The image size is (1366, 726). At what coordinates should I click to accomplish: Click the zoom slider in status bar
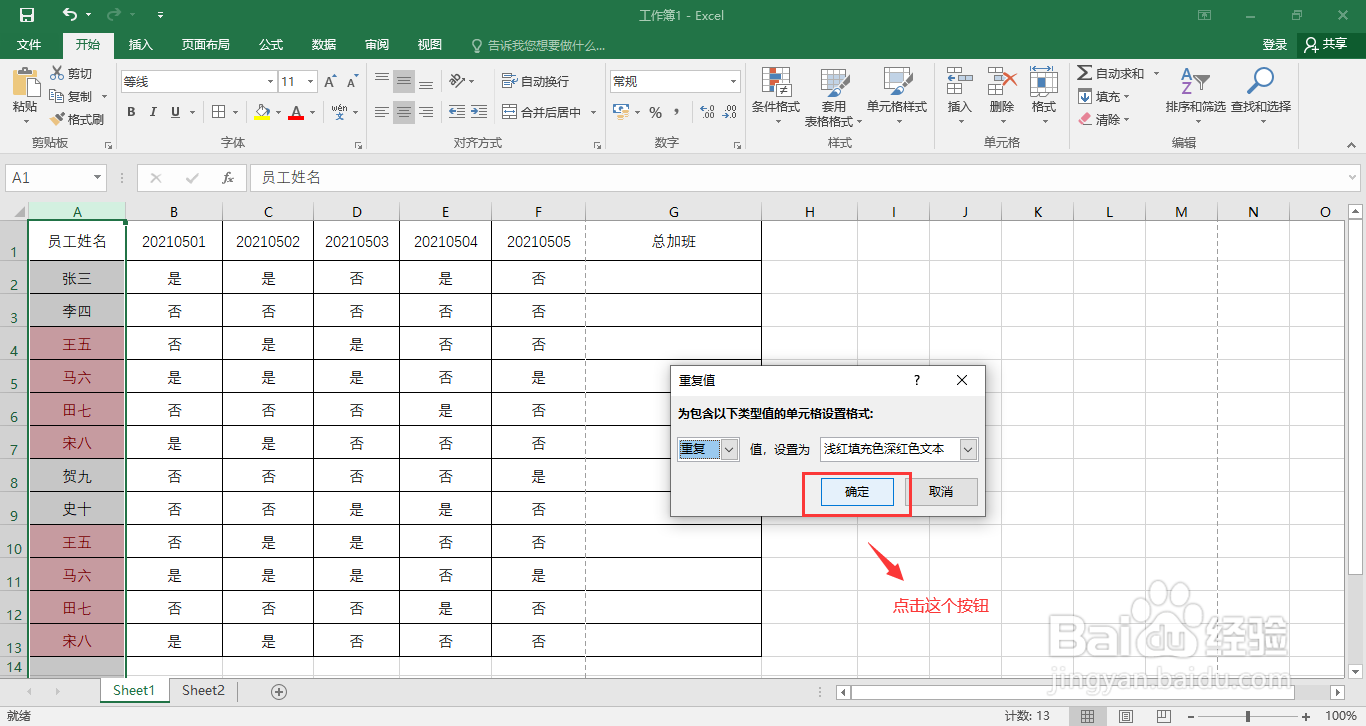point(1248,716)
